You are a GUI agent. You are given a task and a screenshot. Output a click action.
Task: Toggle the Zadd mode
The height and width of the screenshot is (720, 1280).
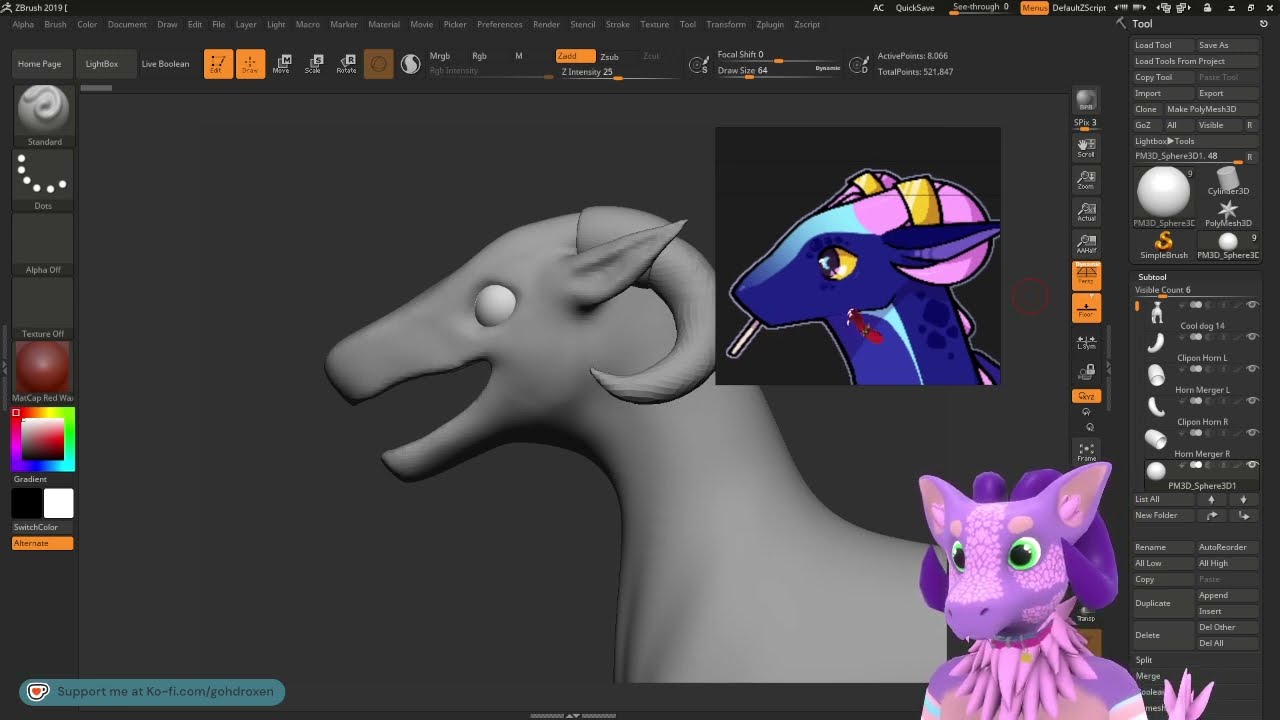[x=575, y=56]
